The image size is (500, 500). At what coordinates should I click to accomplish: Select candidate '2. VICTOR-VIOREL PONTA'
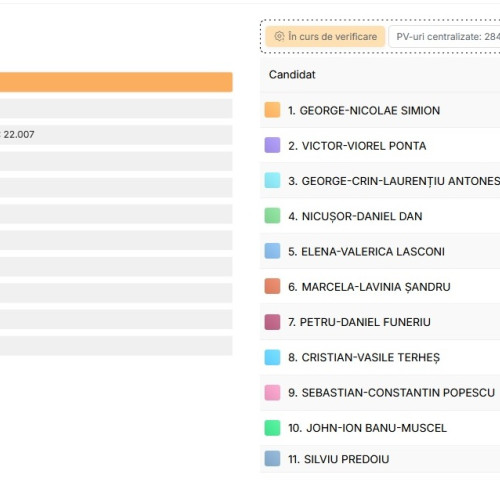pos(357,146)
